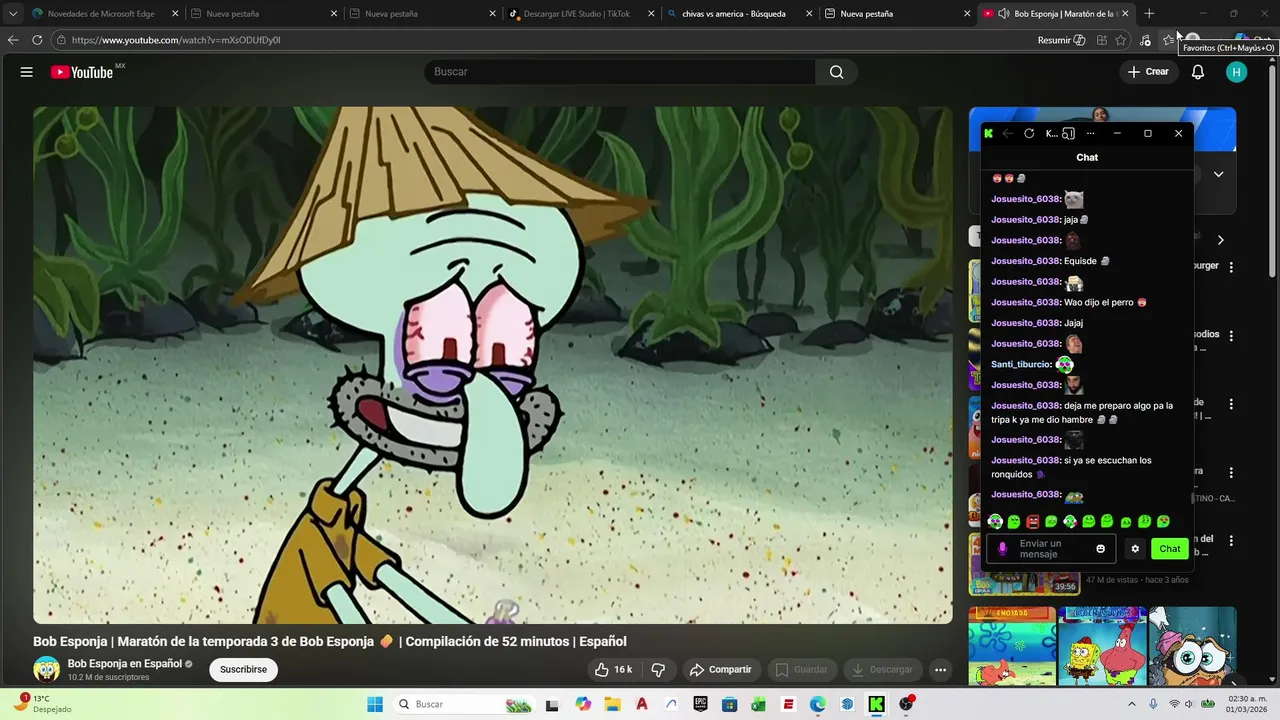The image size is (1280, 720).
Task: Open options for the 47 M de vistas video
Action: pos(1231,541)
